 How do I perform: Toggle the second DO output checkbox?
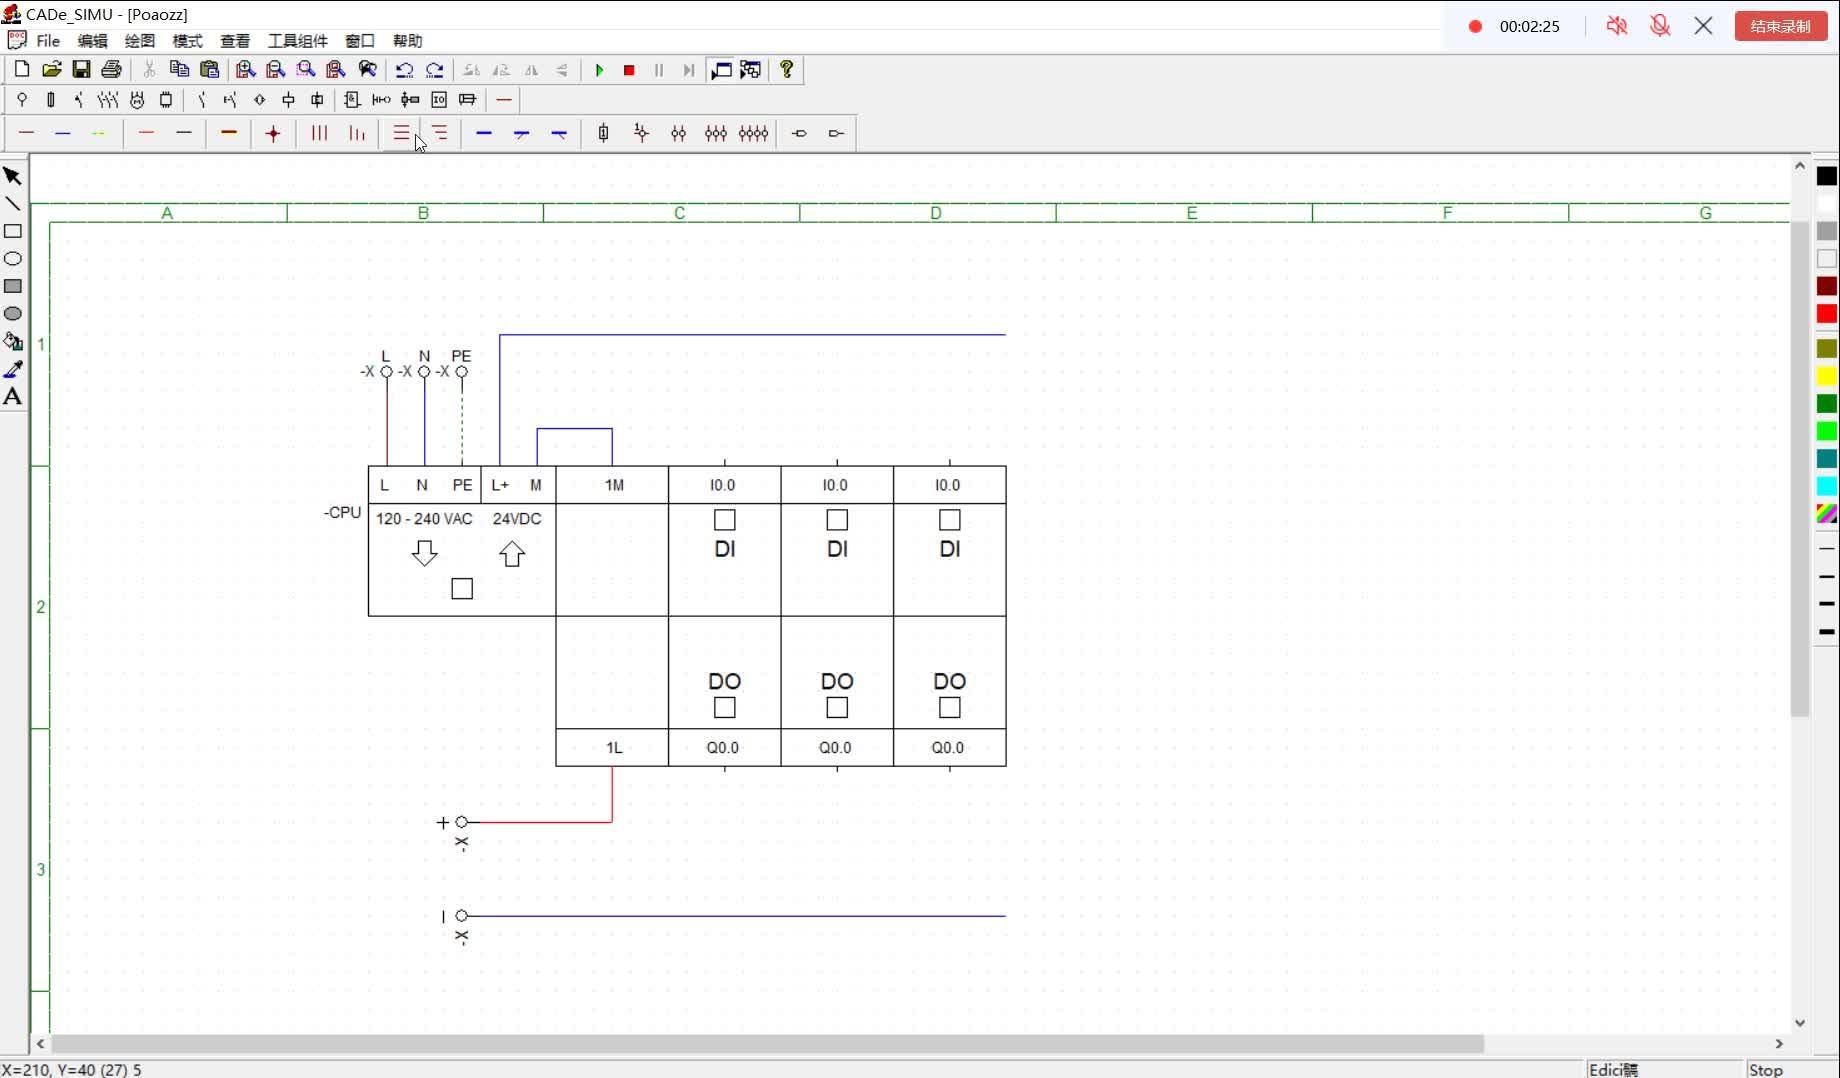[x=837, y=708]
